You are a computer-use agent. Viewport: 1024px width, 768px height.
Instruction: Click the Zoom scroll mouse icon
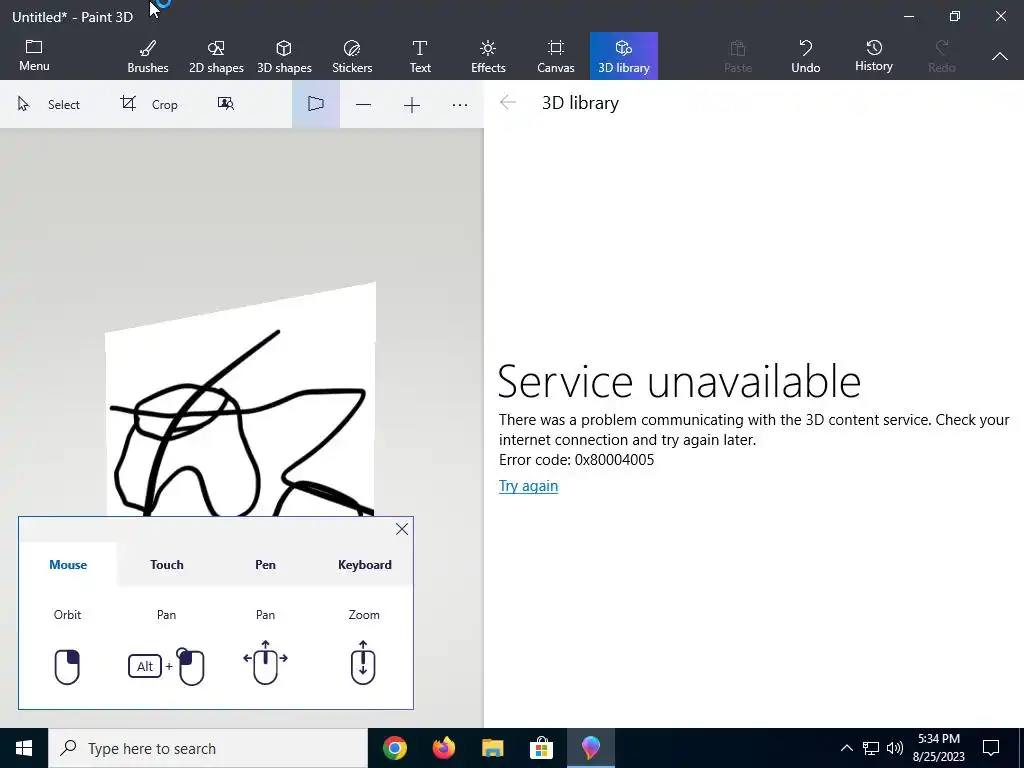(x=363, y=662)
